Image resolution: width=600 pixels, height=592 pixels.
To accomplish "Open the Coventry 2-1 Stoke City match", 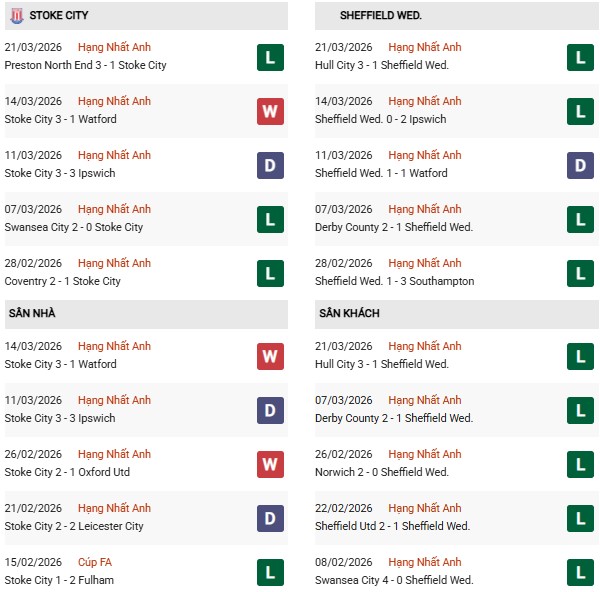I will click(62, 281).
